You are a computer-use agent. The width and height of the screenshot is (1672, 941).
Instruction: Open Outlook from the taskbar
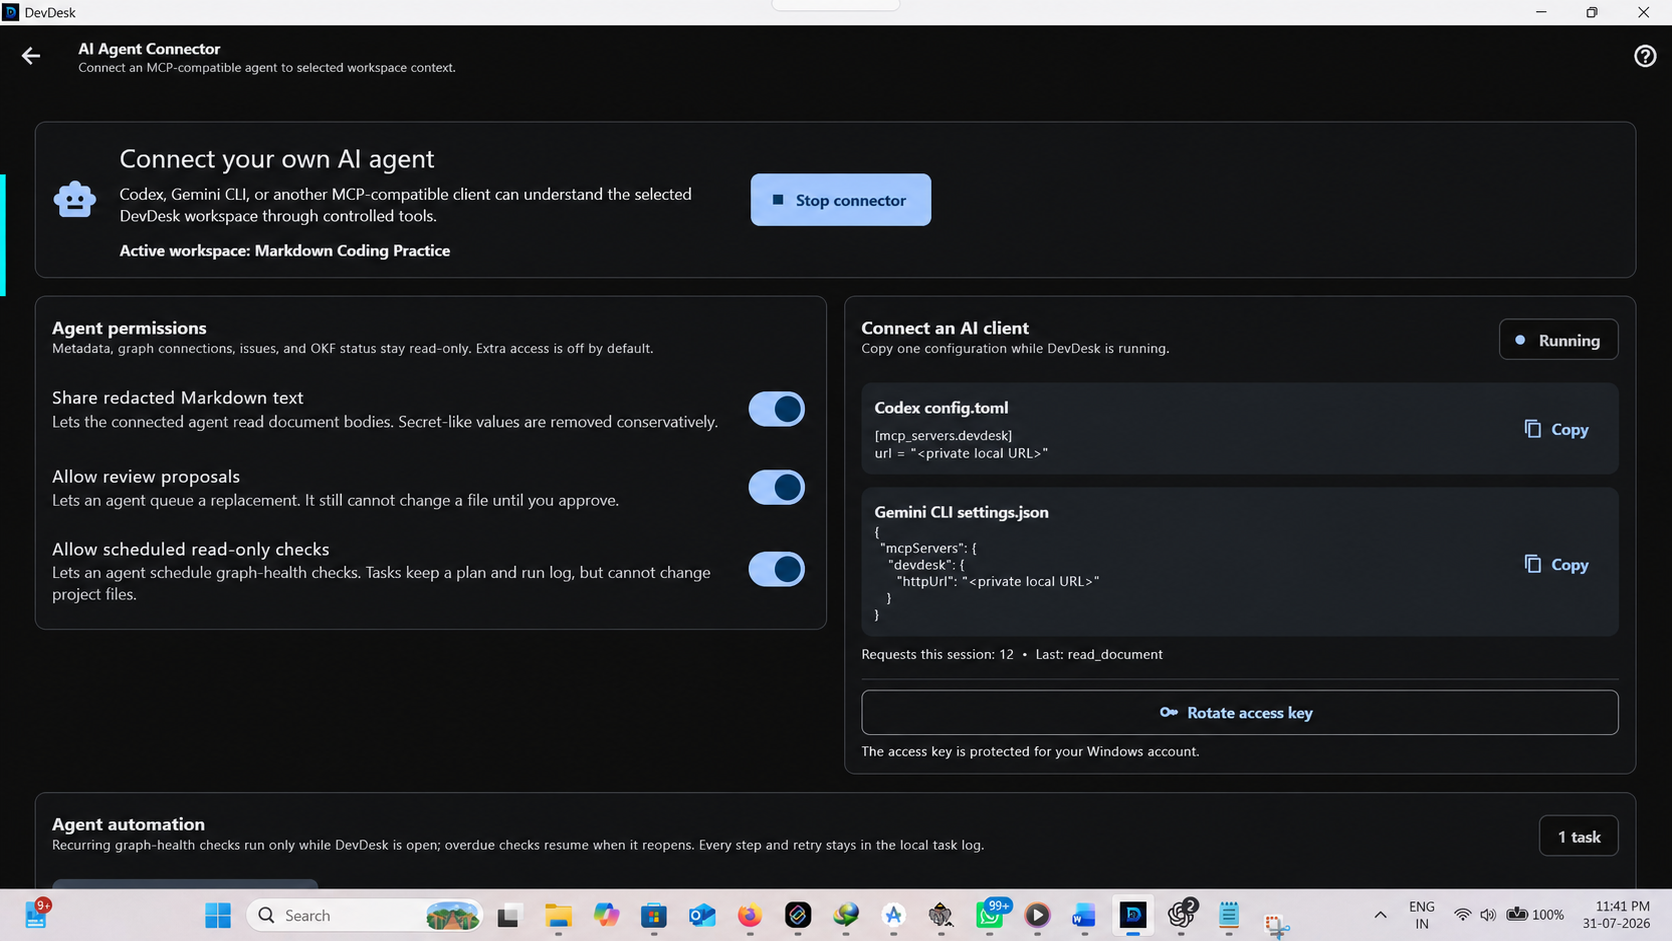(702, 915)
